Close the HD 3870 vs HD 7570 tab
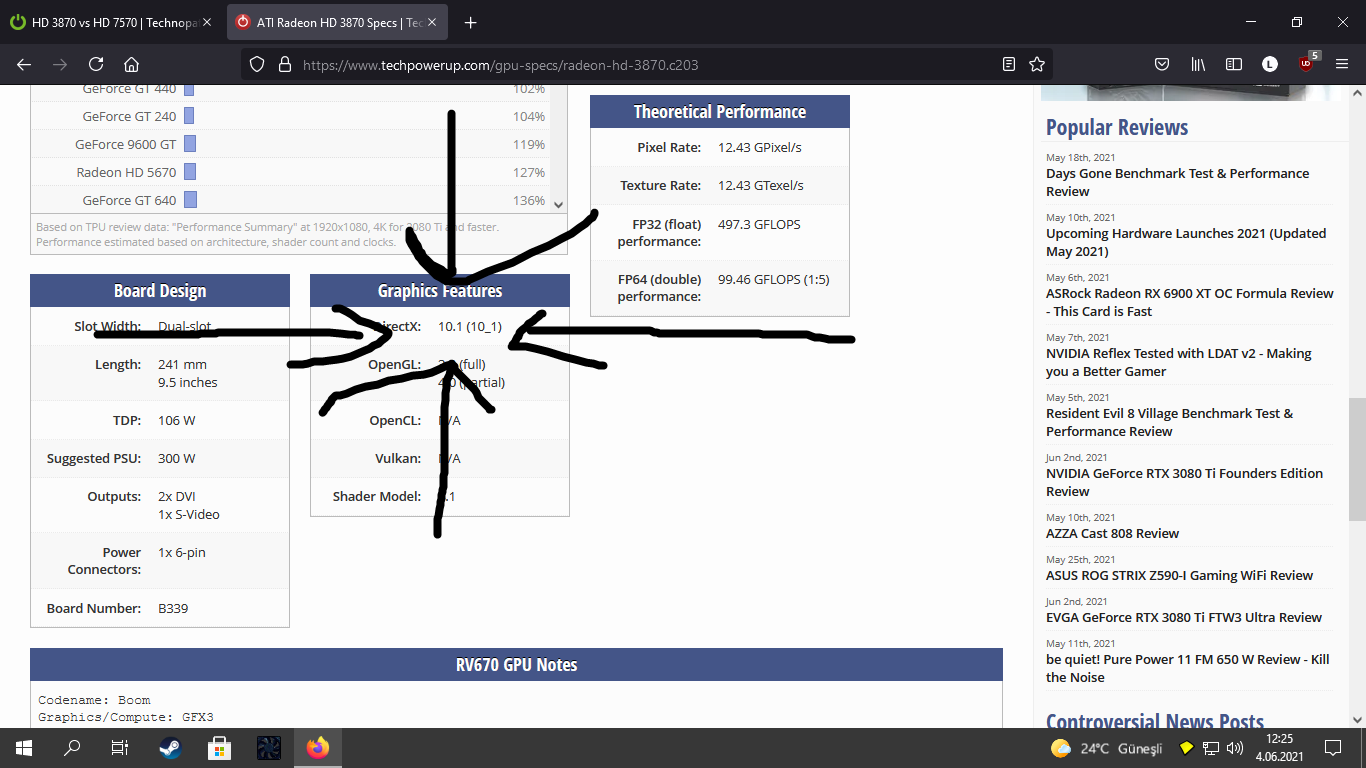Screen dimensions: 1366x768 tap(207, 22)
